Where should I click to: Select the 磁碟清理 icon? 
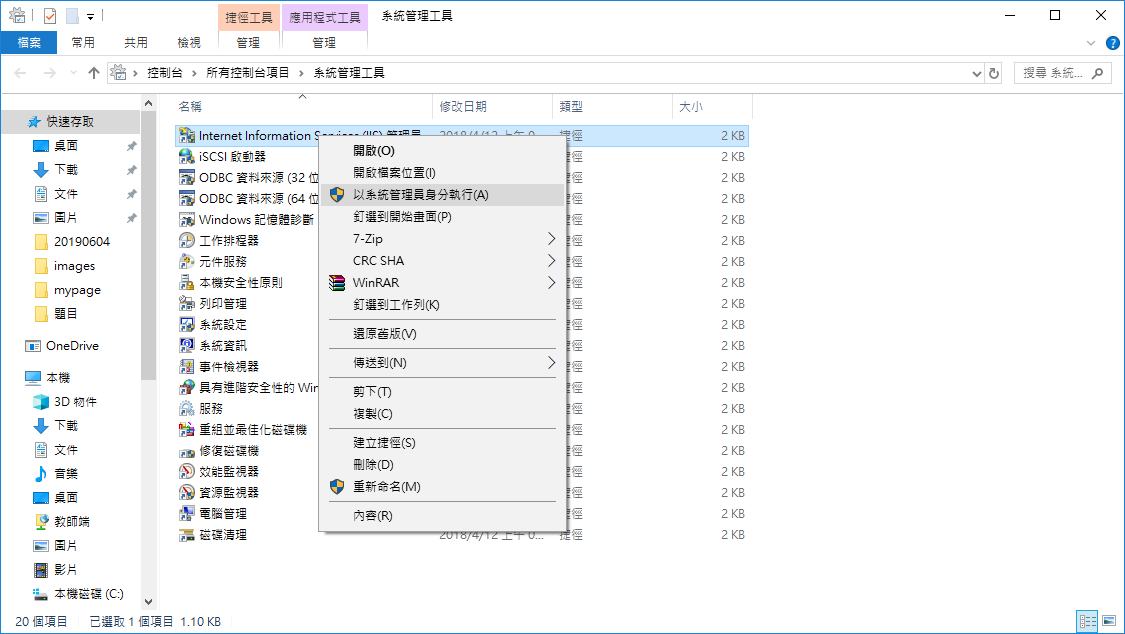(186, 535)
